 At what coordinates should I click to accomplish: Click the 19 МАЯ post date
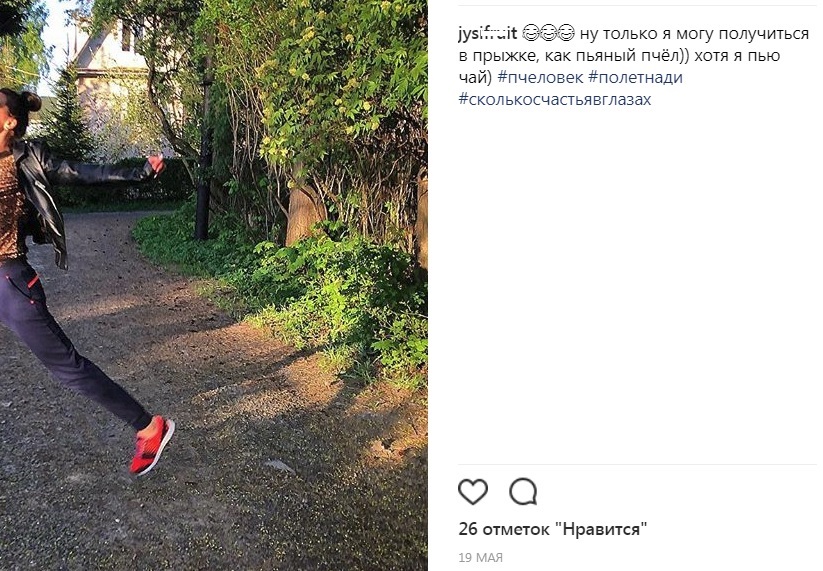[480, 557]
